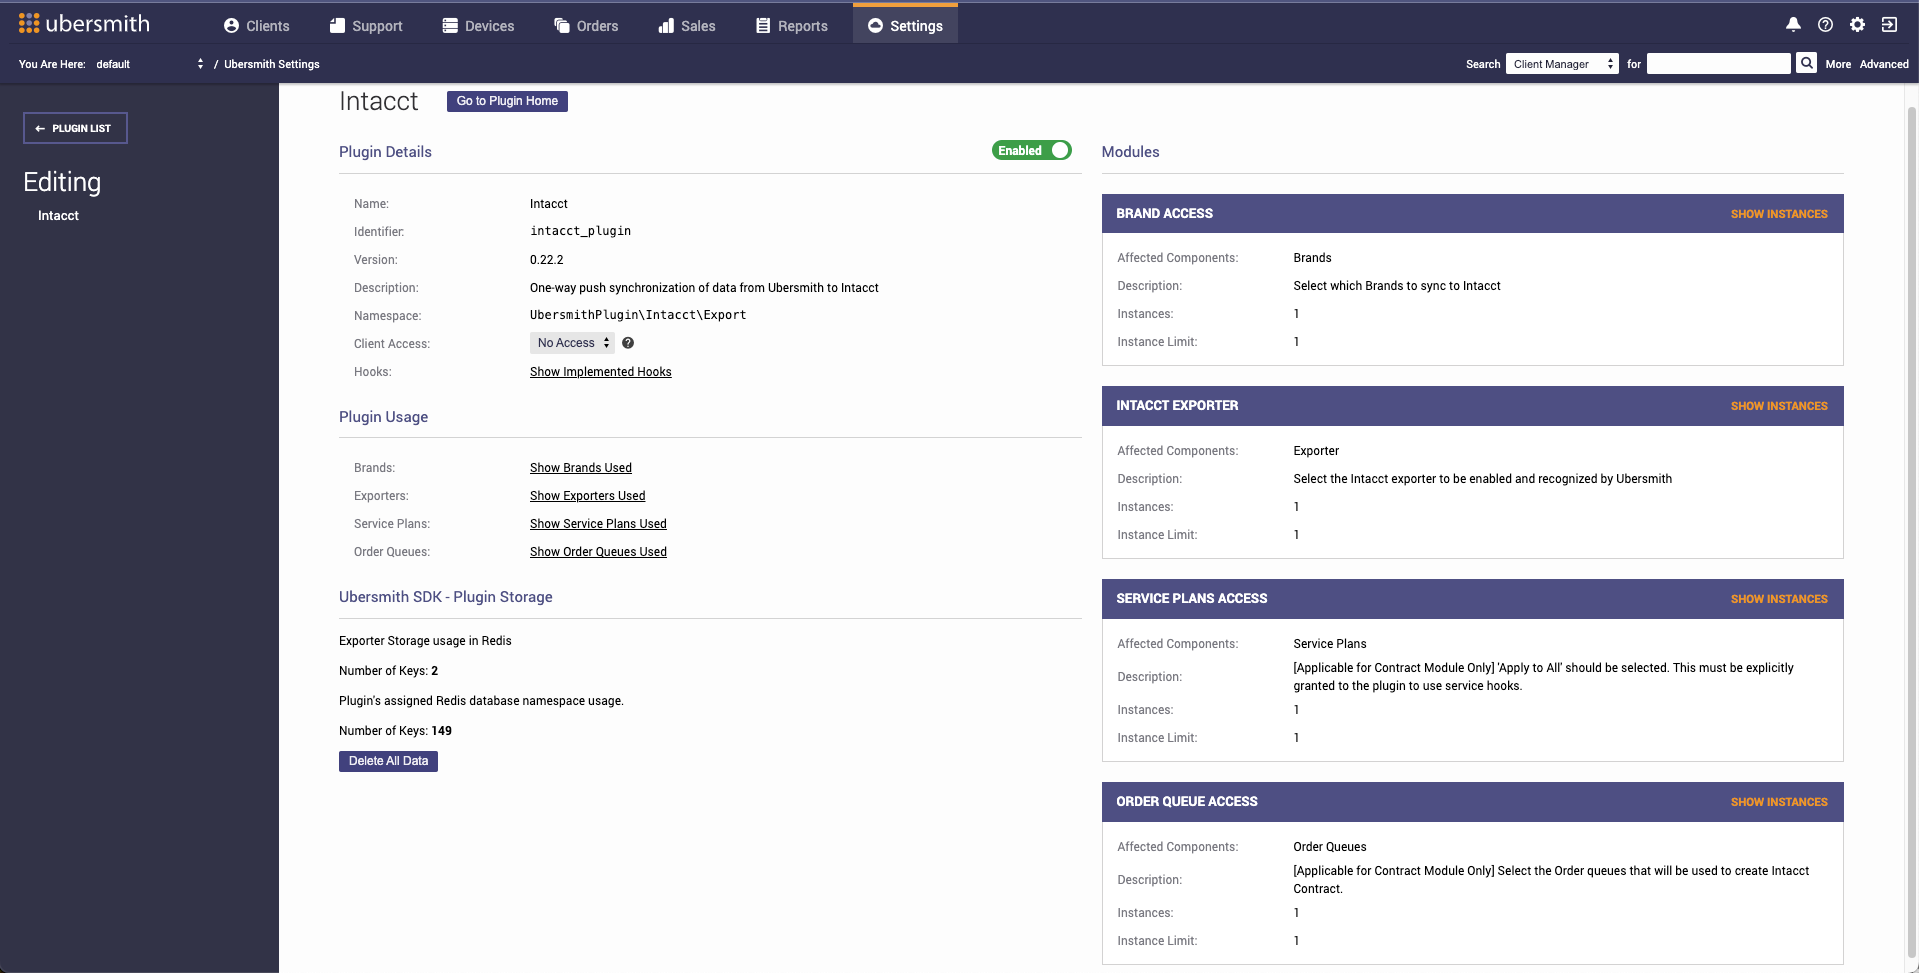Viewport: 1919px width, 973px height.
Task: Show instances for Order Queue Access
Action: pos(1779,802)
